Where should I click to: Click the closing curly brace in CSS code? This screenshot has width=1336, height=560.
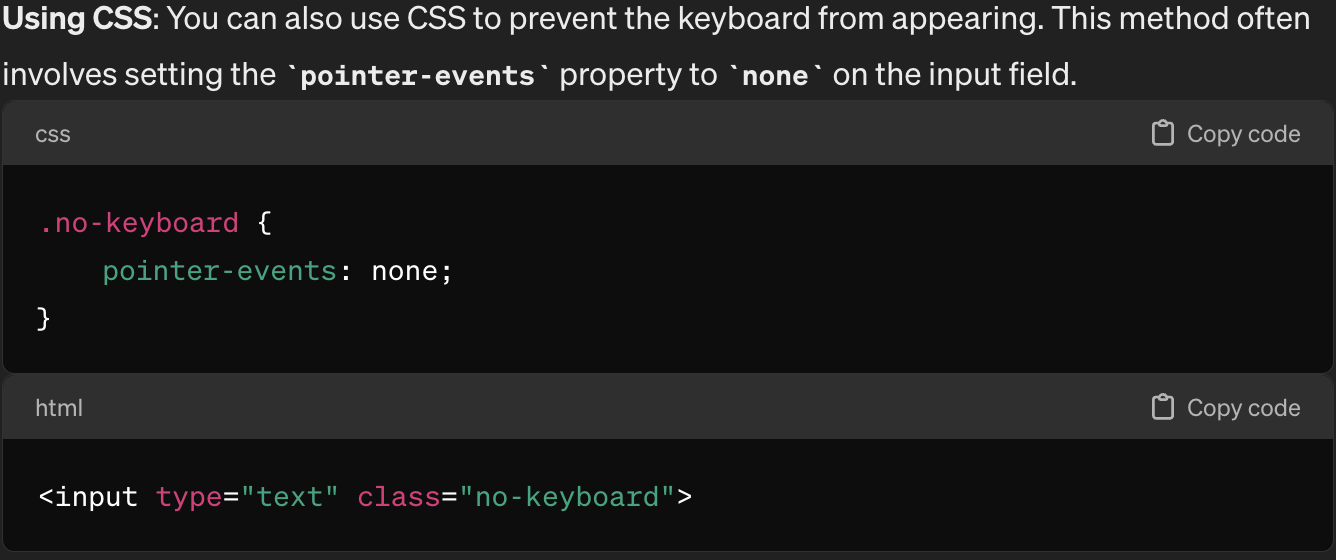(44, 319)
